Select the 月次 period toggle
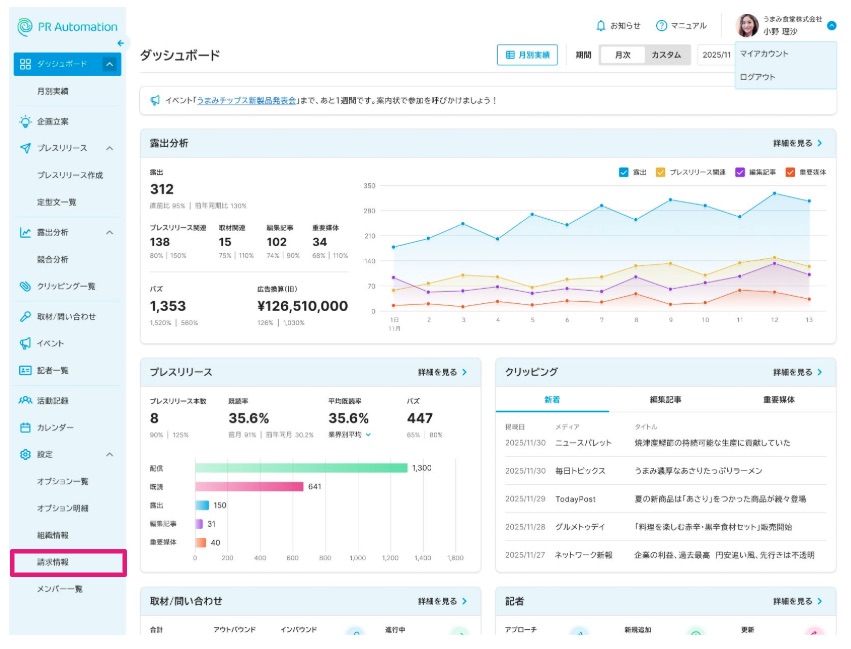 [x=622, y=55]
